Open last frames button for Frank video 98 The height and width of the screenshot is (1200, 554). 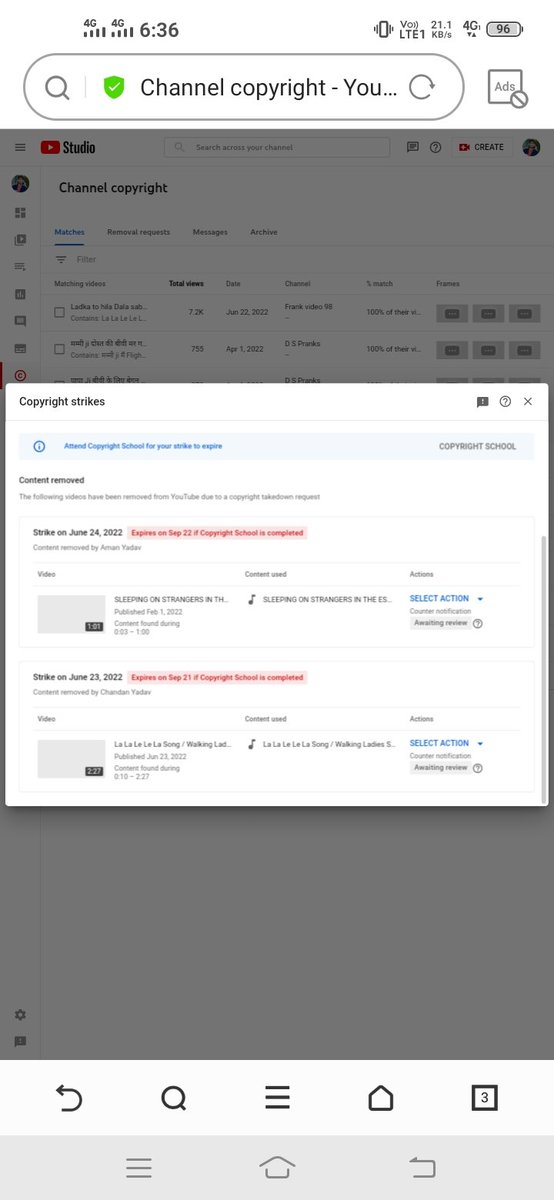(525, 314)
